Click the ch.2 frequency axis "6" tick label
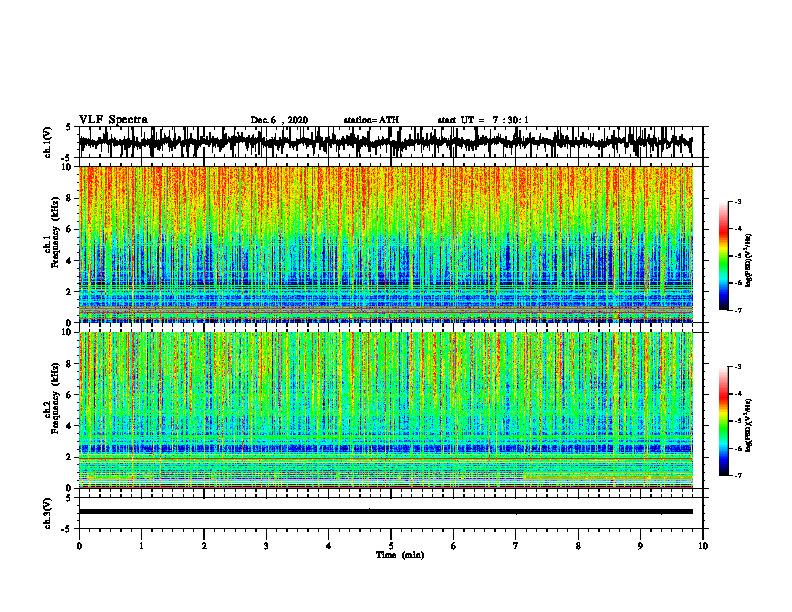 (70, 395)
